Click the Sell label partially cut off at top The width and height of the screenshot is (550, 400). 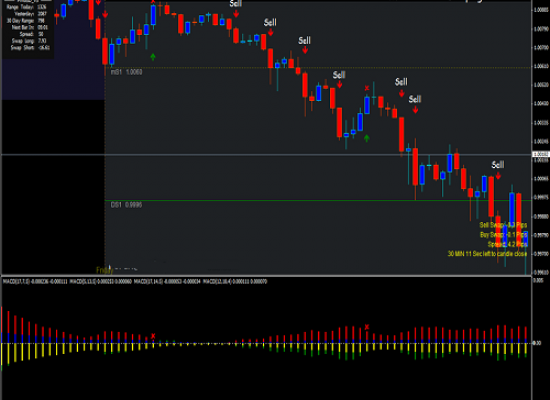click(236, 4)
